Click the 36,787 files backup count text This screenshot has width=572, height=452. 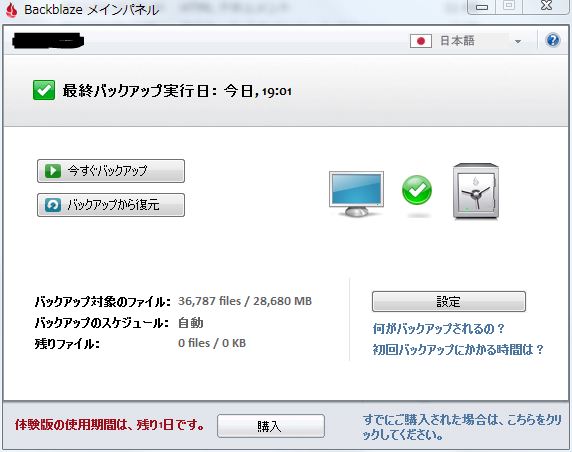pyautogui.click(x=209, y=301)
